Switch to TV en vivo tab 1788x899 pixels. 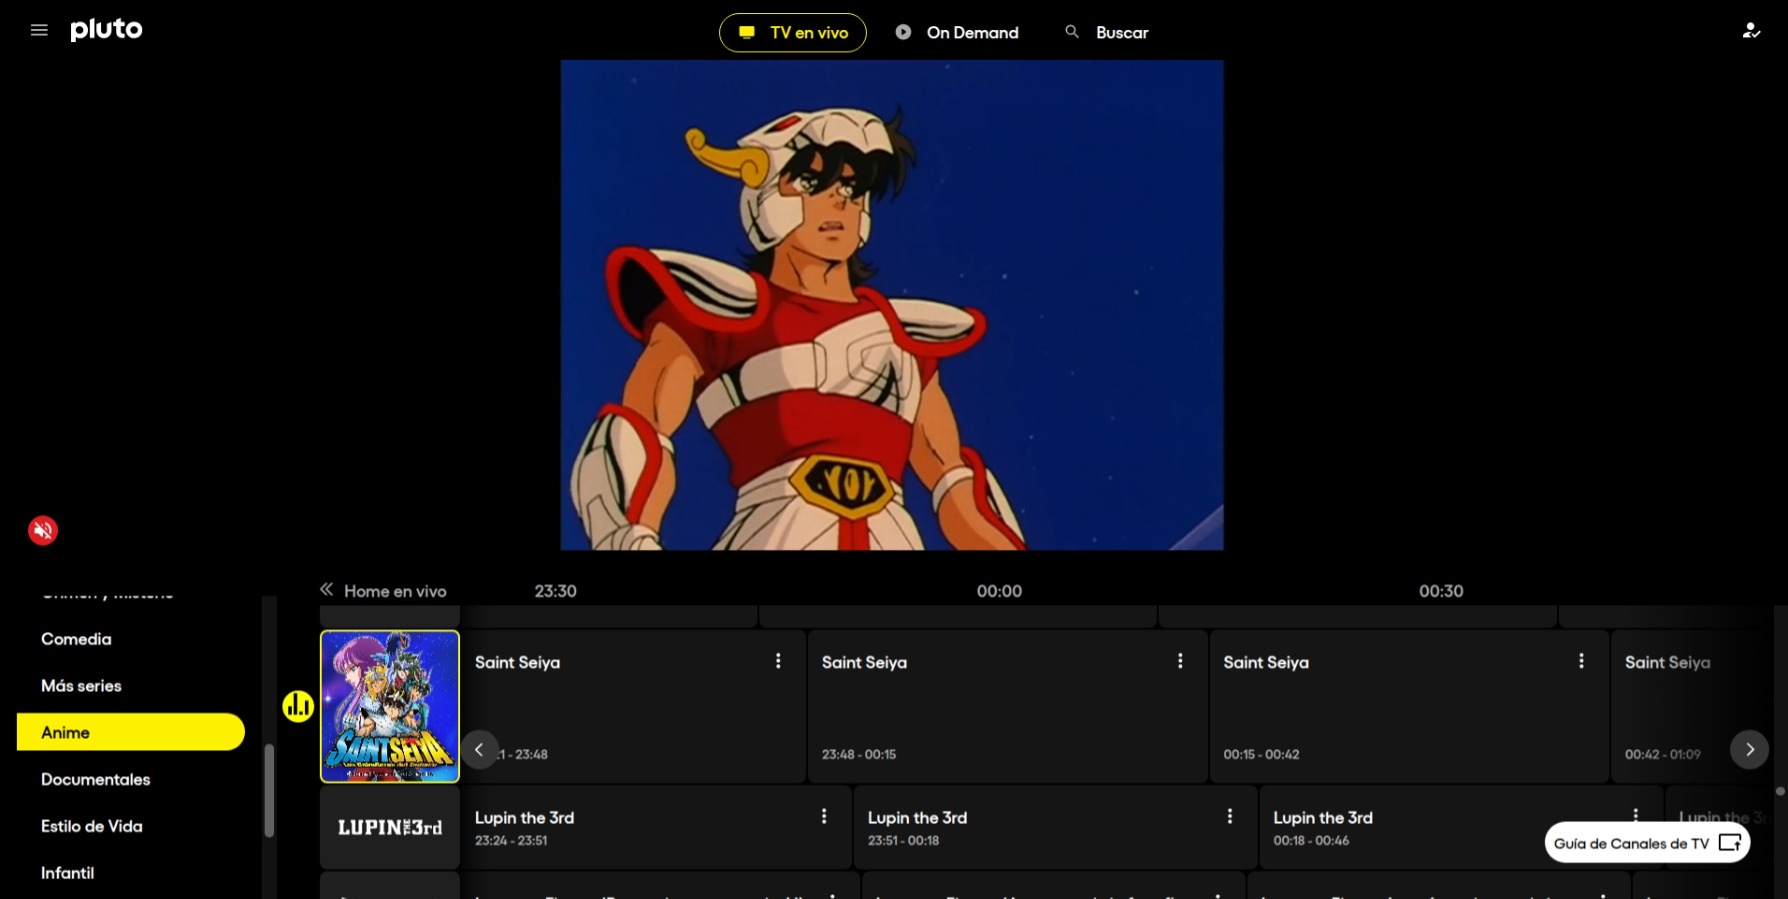pyautogui.click(x=792, y=33)
